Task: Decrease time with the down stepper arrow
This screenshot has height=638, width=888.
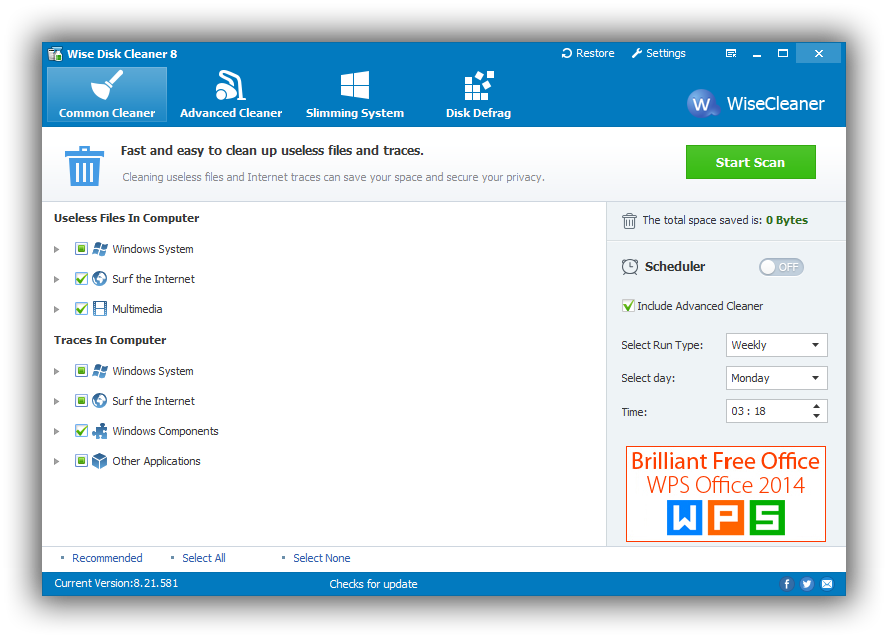Action: pyautogui.click(x=816, y=416)
